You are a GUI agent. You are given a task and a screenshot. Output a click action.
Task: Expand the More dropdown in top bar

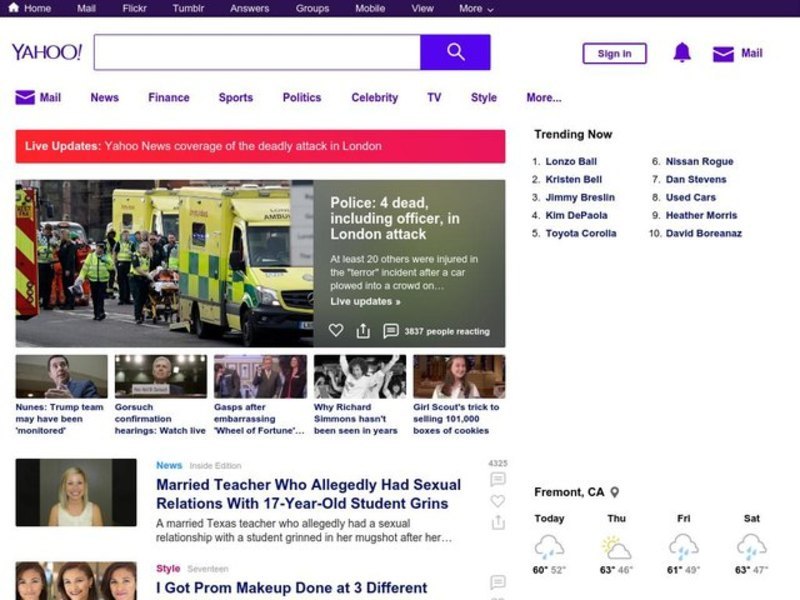pyautogui.click(x=476, y=8)
